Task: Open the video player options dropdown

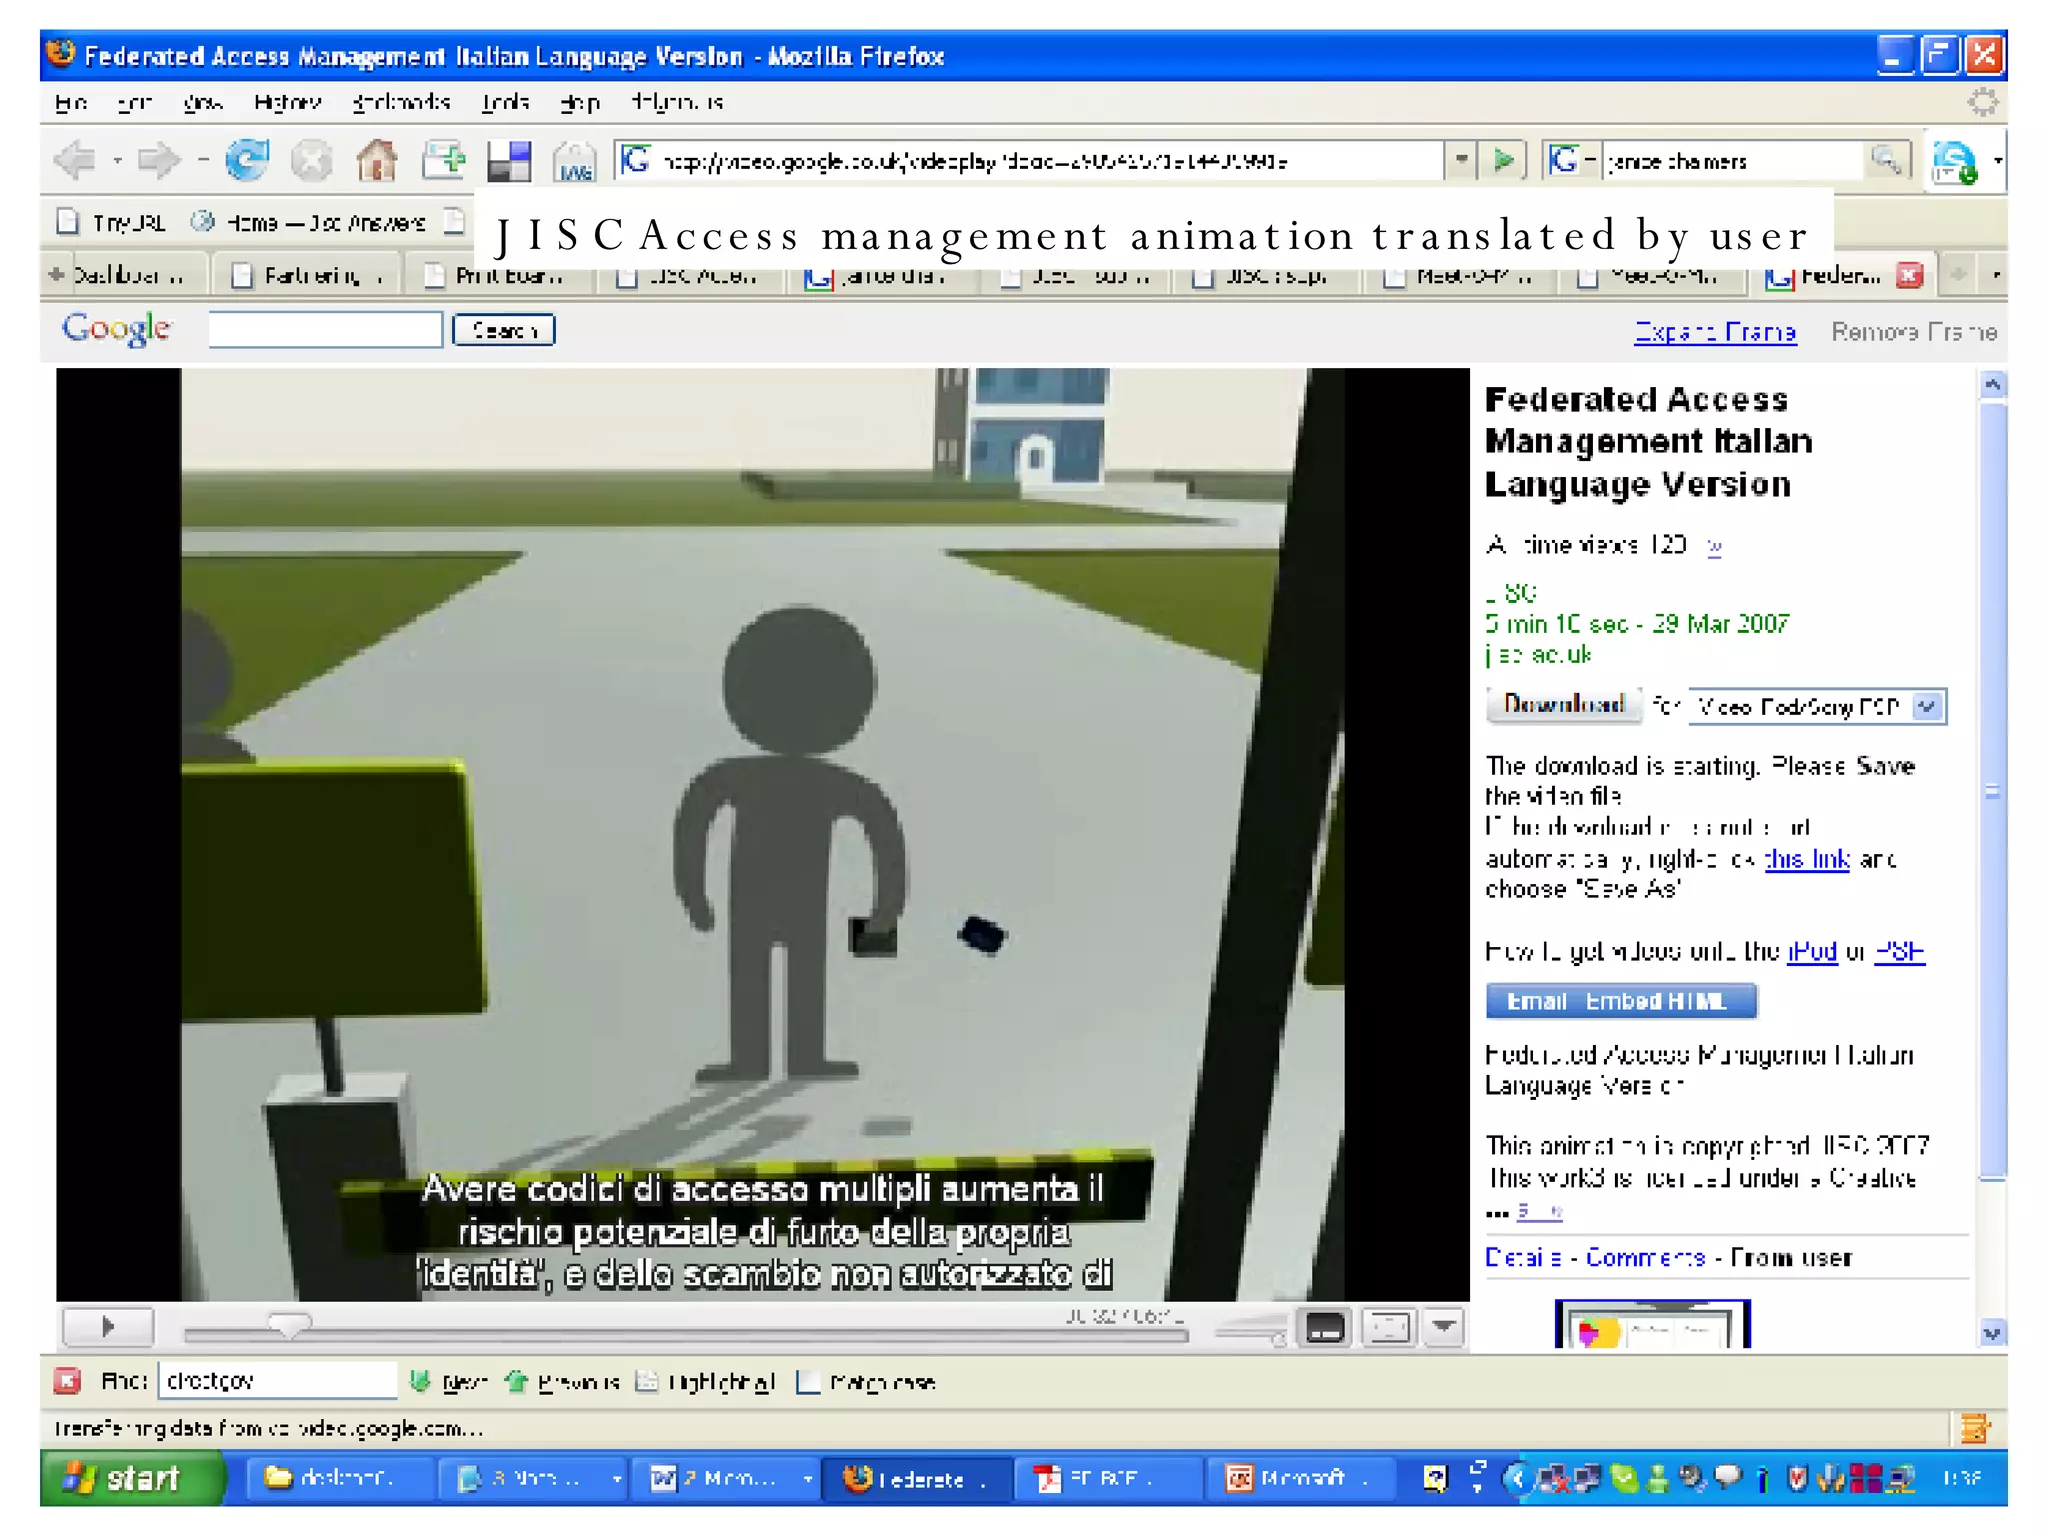Action: (x=1443, y=1328)
